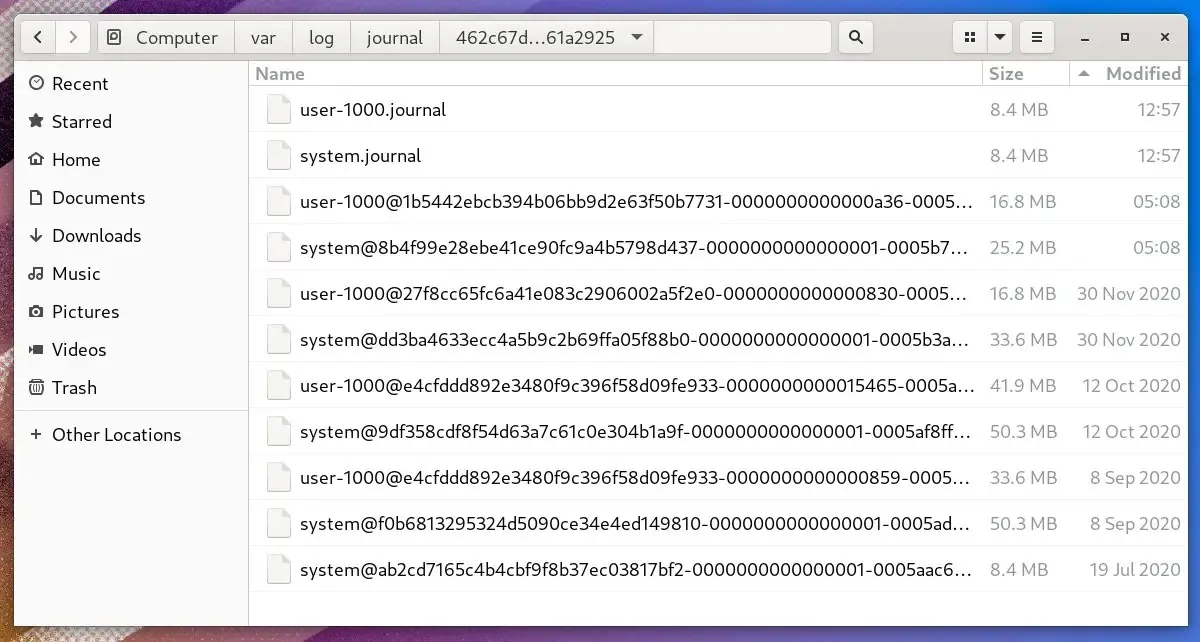1200x642 pixels.
Task: Switch to grid view icon
Action: coord(969,38)
